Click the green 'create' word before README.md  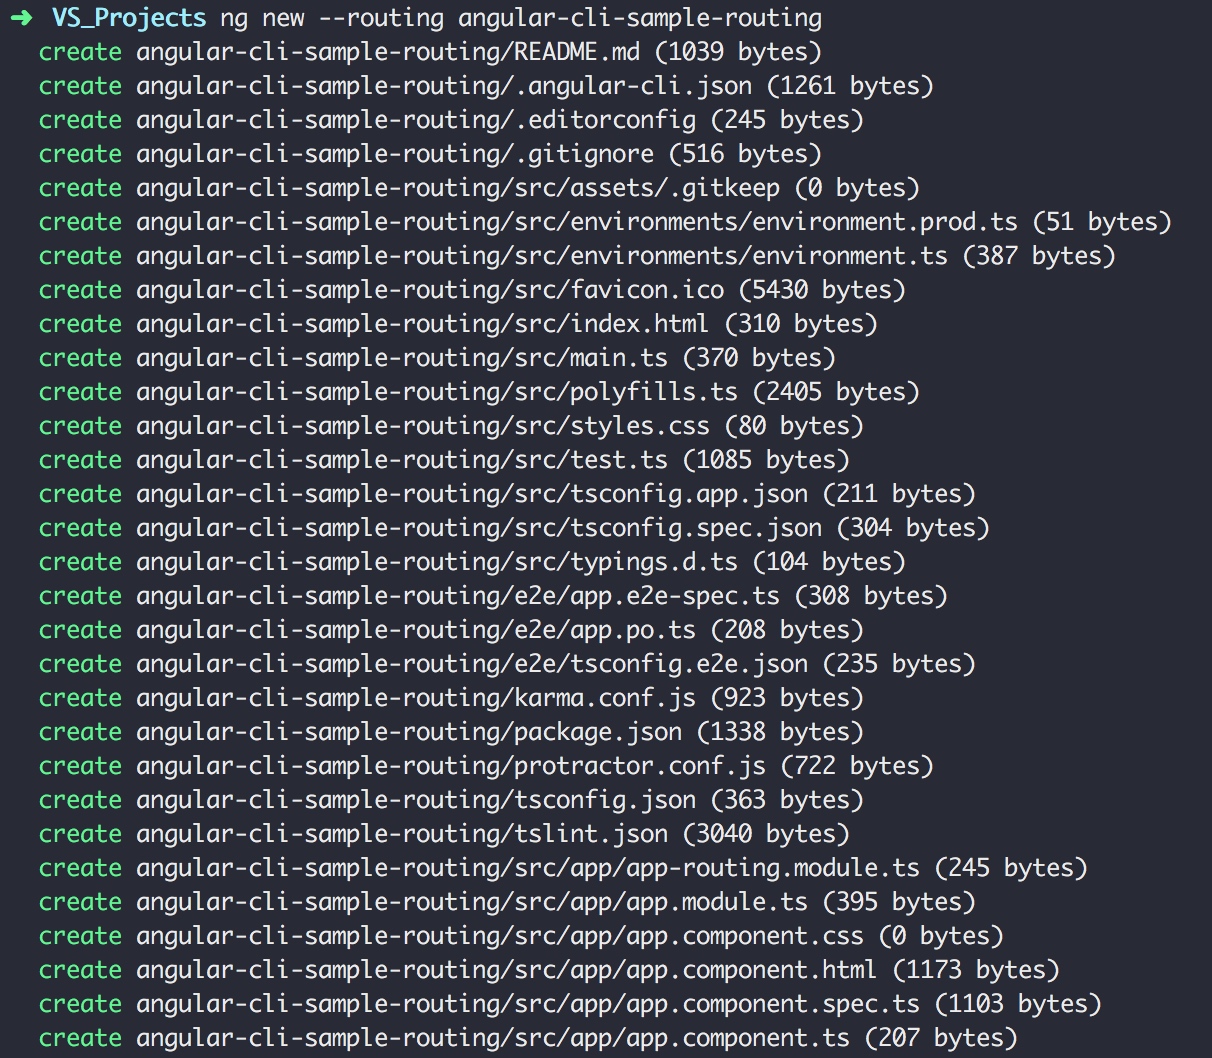pyautogui.click(x=80, y=52)
